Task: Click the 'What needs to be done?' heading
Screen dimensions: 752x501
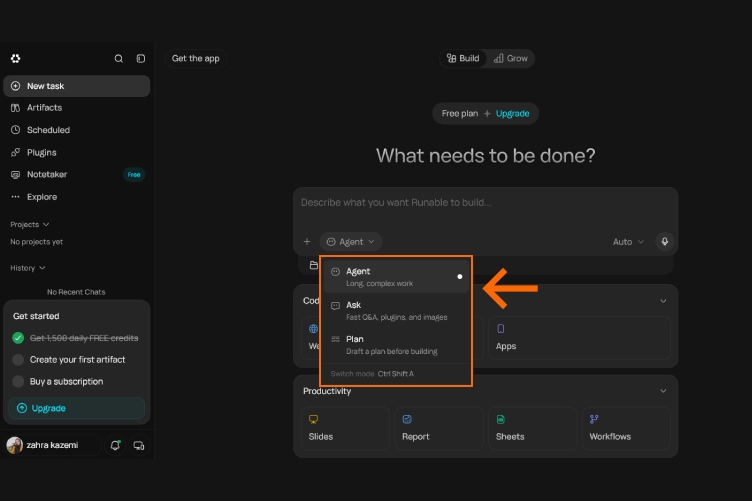Action: [x=485, y=156]
